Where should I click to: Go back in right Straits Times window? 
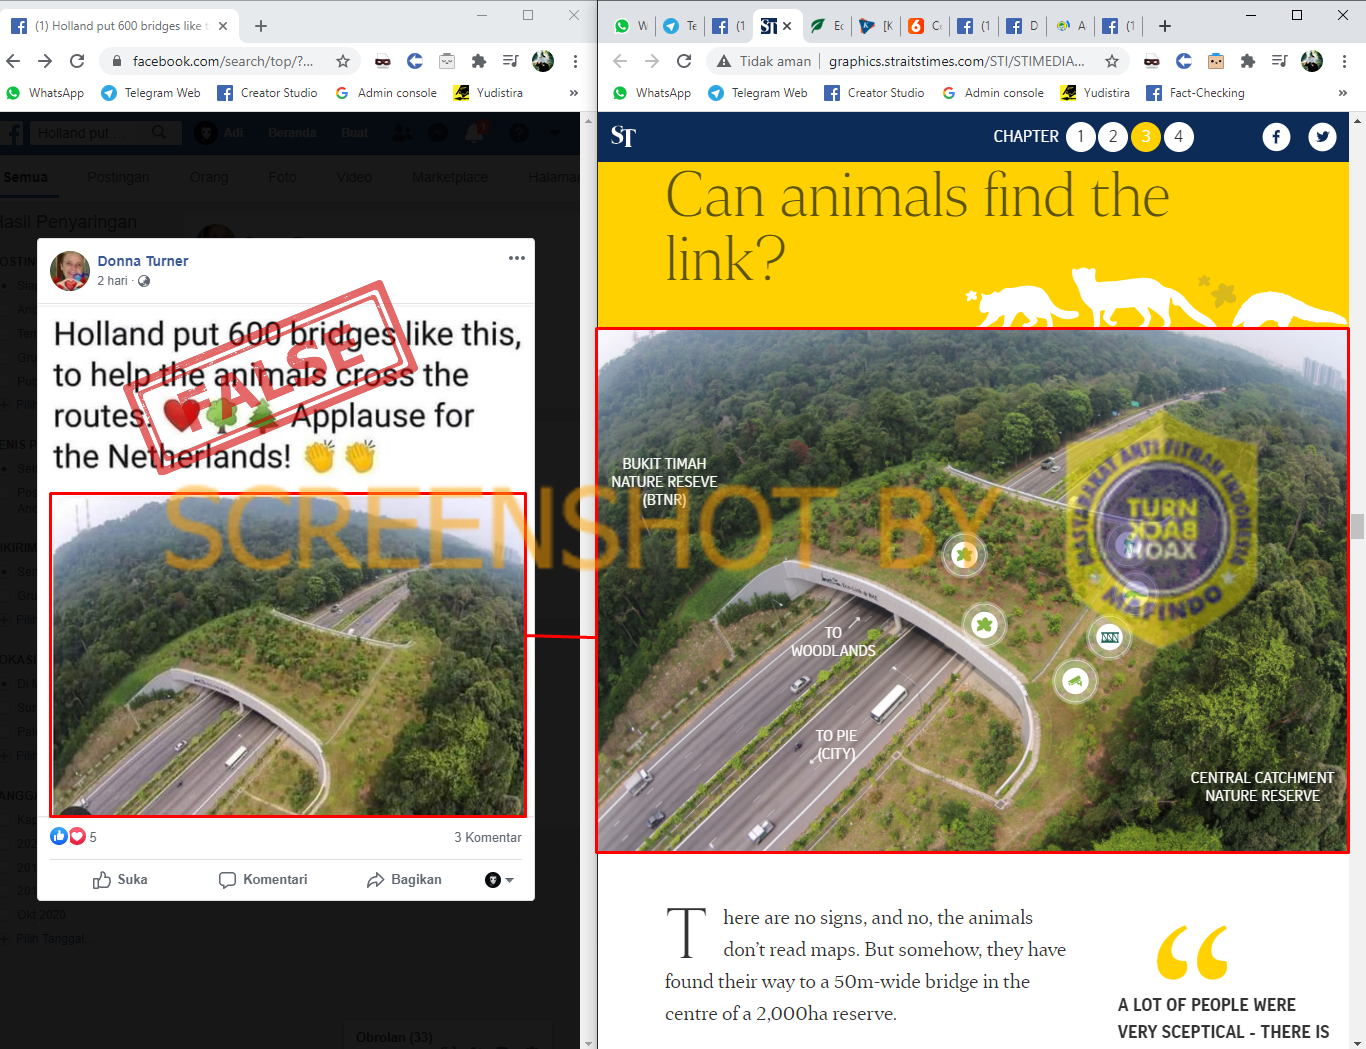620,61
